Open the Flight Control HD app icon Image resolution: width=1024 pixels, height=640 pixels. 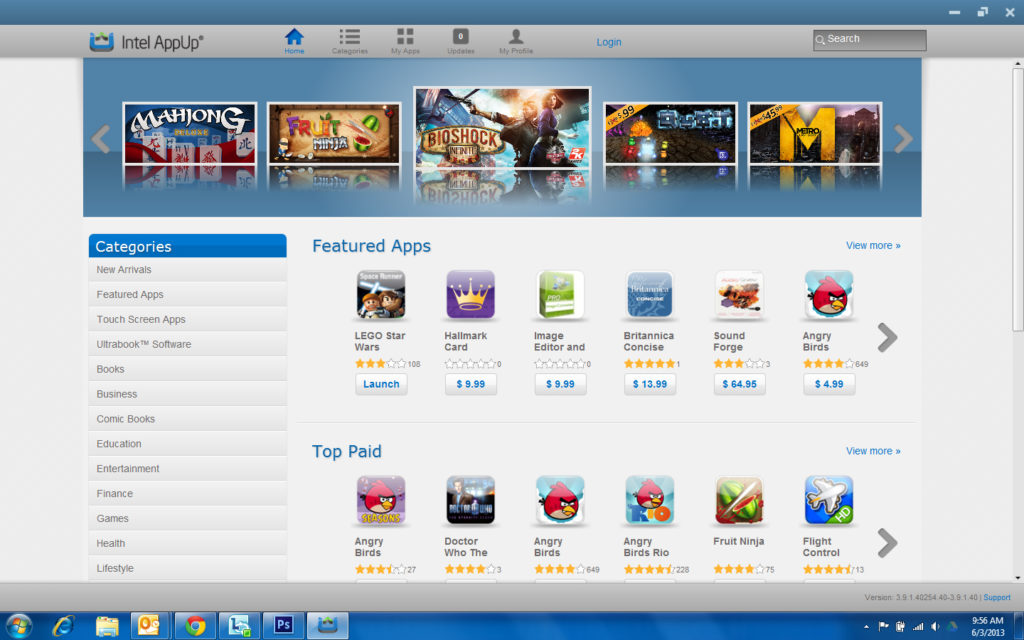829,501
